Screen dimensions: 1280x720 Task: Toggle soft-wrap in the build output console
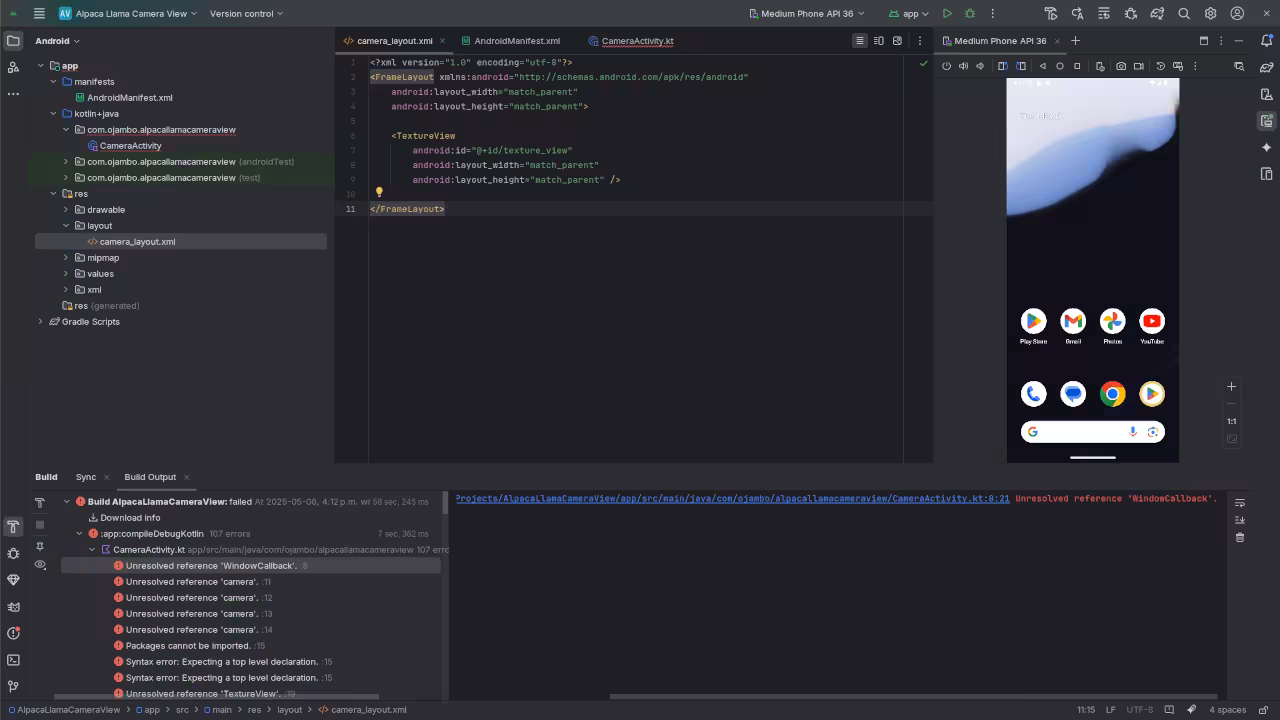point(1240,503)
